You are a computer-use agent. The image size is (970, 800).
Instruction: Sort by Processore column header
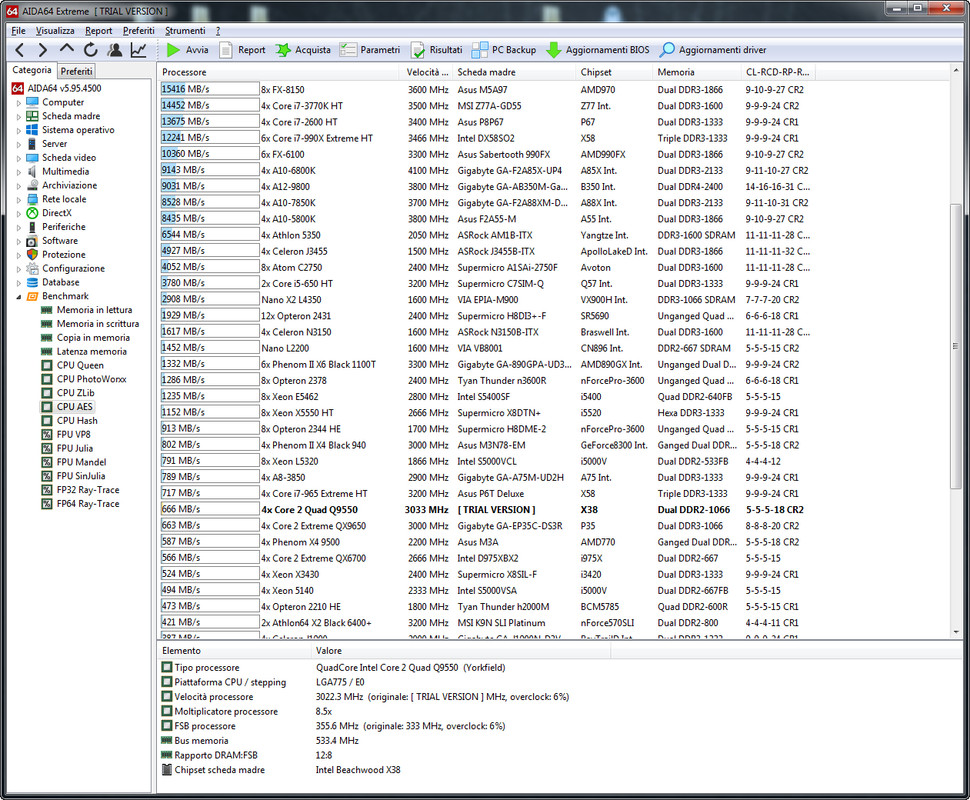(279, 72)
